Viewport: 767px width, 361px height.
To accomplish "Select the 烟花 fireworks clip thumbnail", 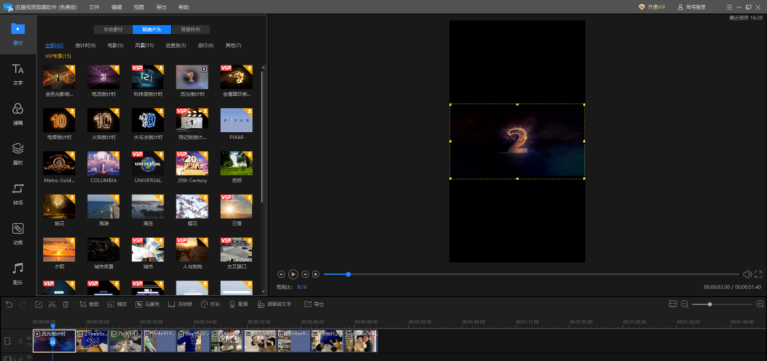I will click(x=59, y=206).
